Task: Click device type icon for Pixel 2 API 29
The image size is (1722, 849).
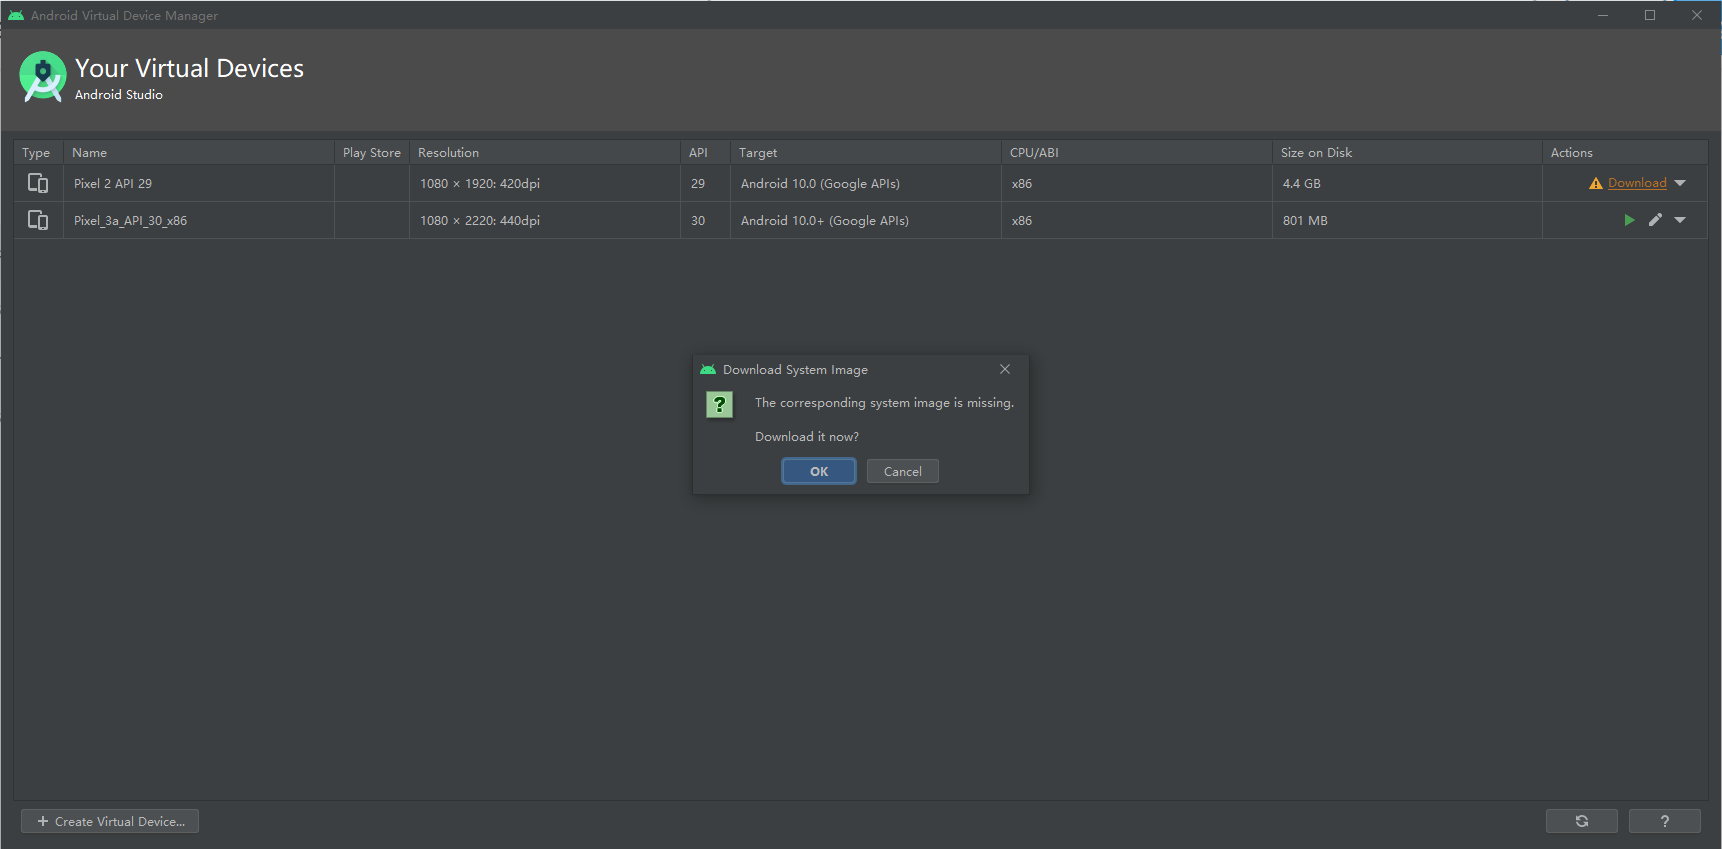Action: point(38,183)
